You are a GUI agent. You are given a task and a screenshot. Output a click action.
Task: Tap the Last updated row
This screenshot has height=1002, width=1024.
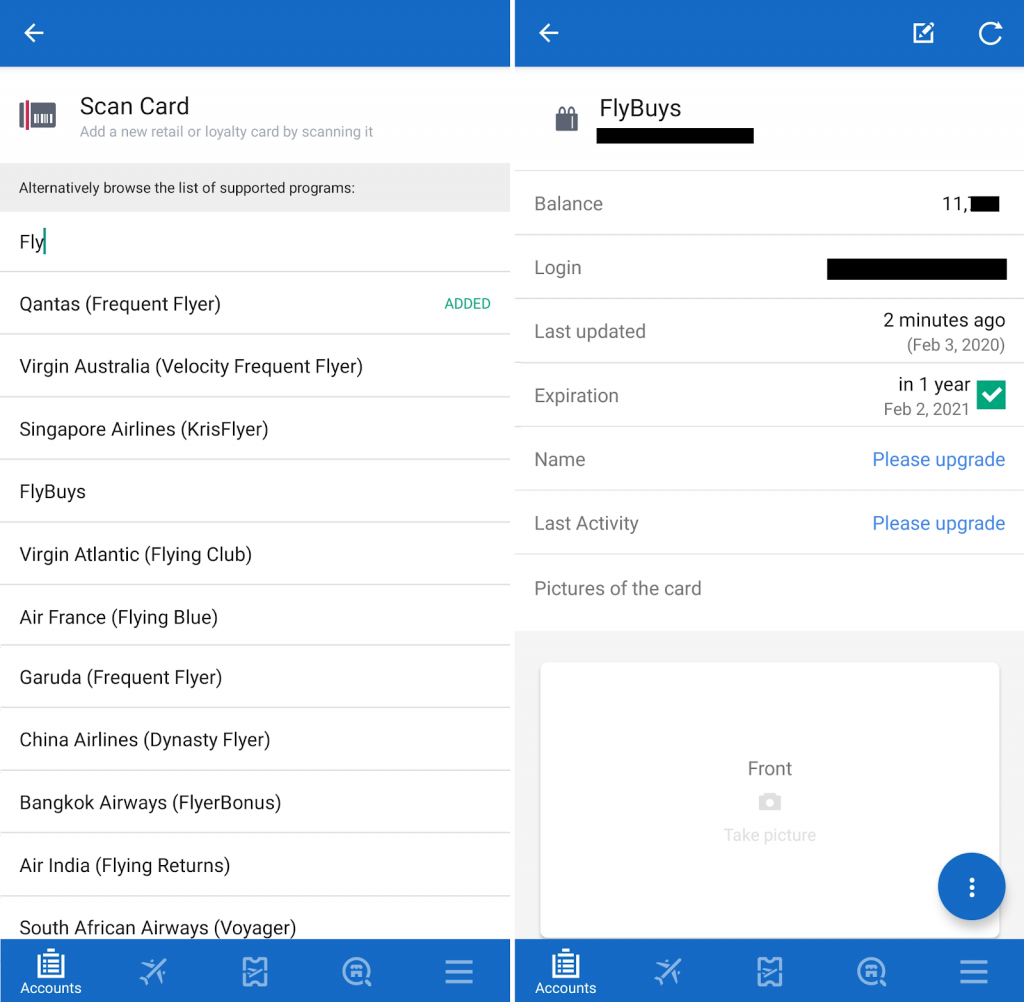click(769, 331)
